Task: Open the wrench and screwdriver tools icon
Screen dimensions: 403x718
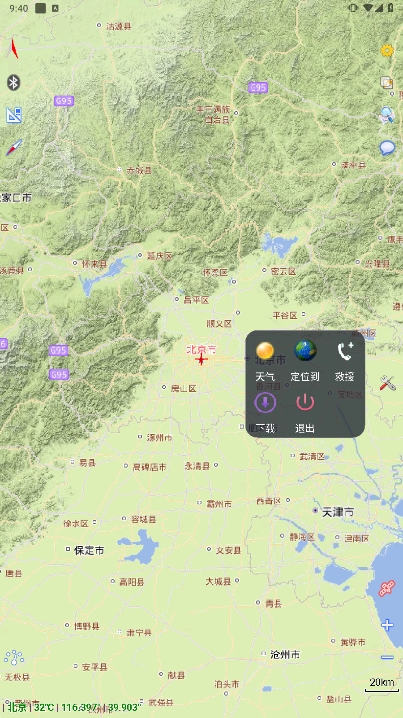Action: [387, 383]
